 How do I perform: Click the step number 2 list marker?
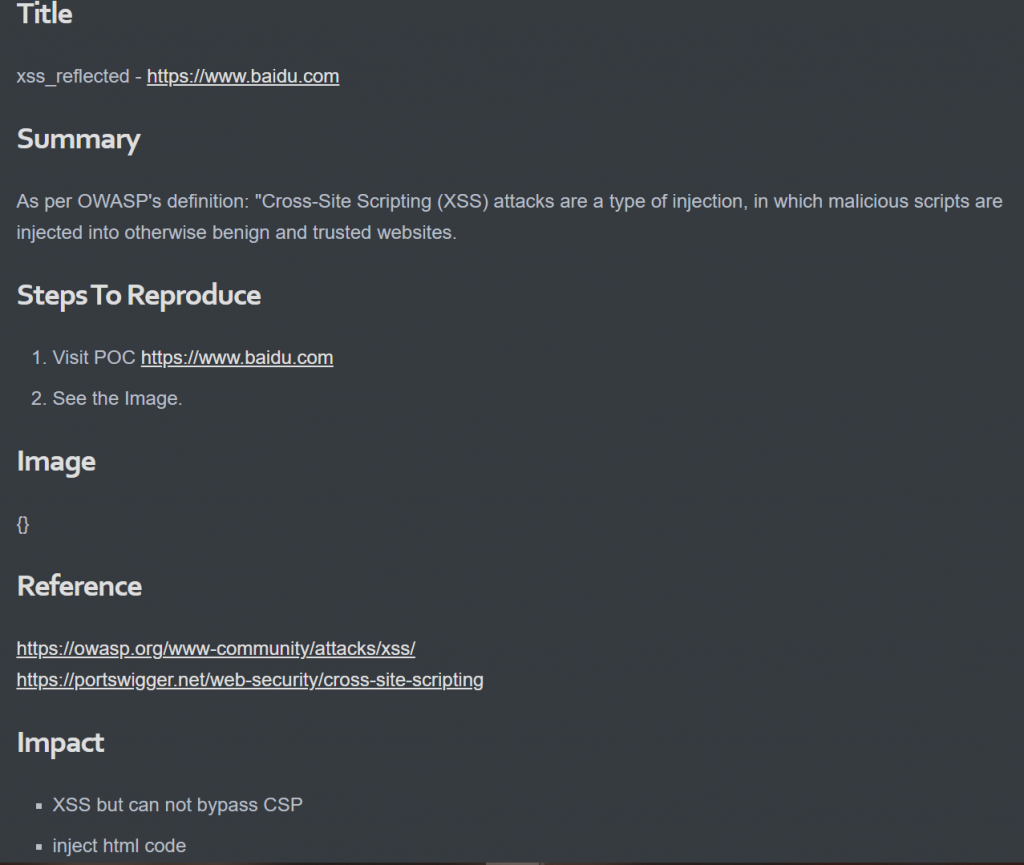coord(39,398)
